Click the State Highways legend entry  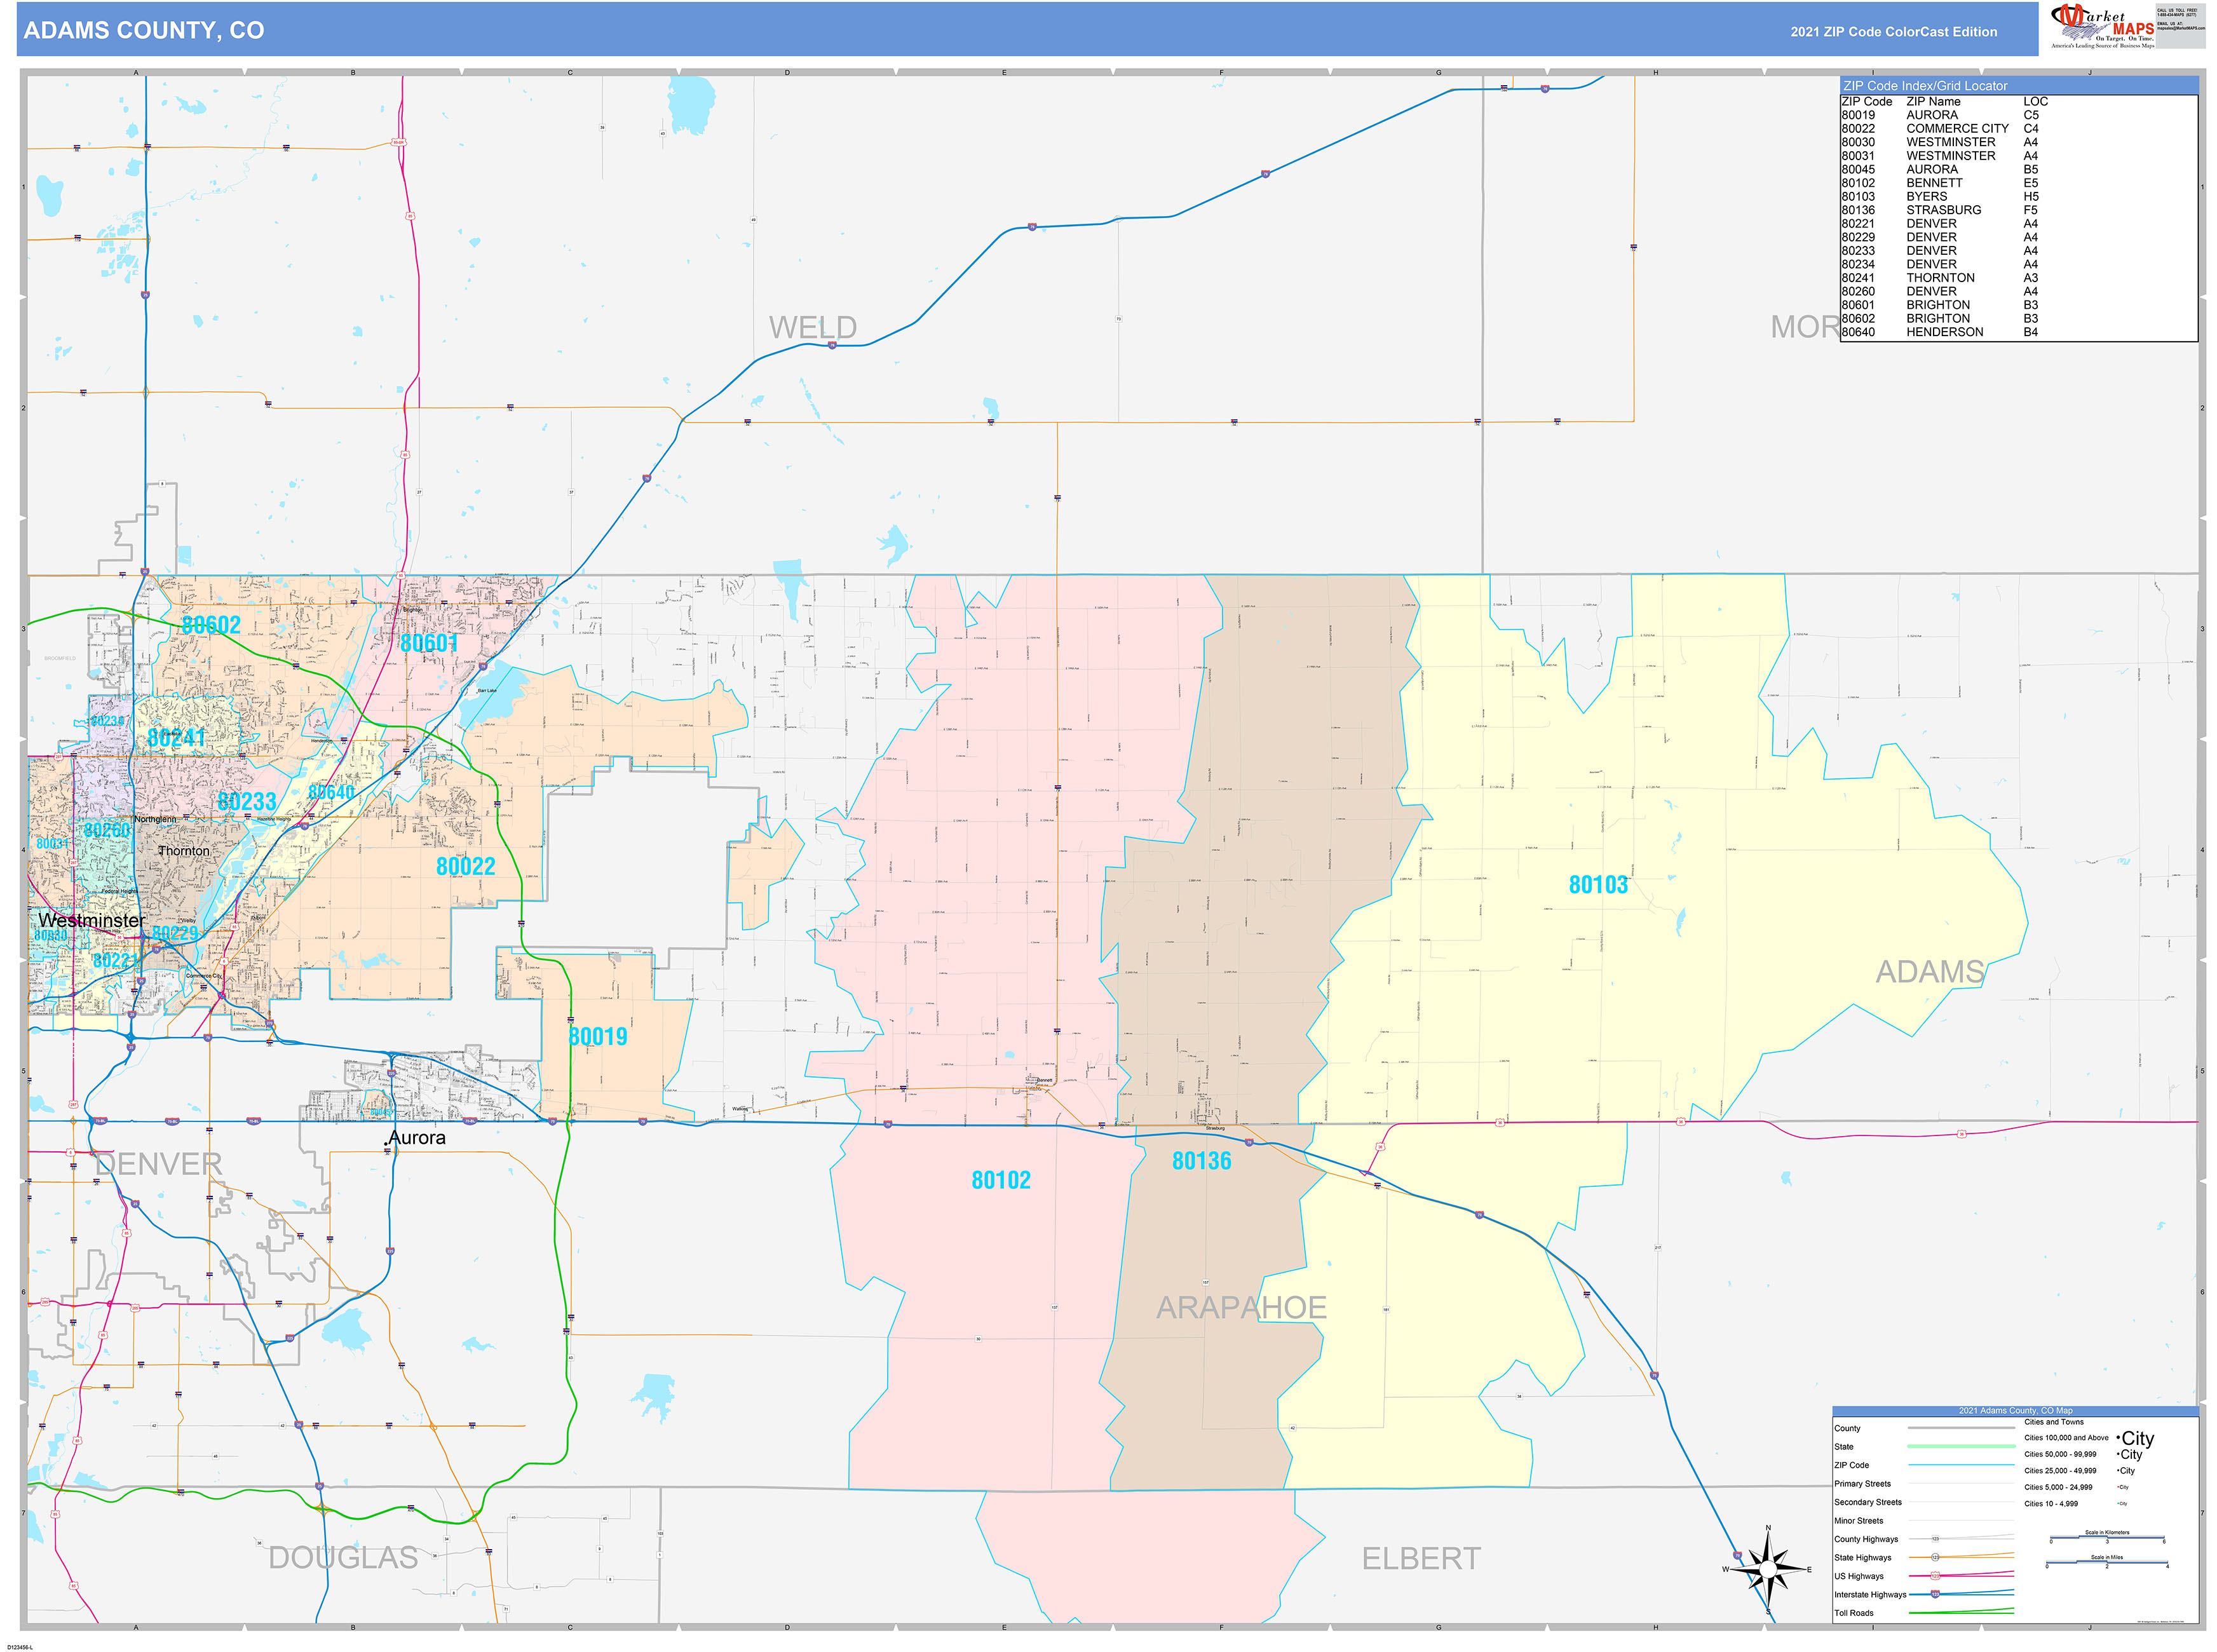1863,1558
